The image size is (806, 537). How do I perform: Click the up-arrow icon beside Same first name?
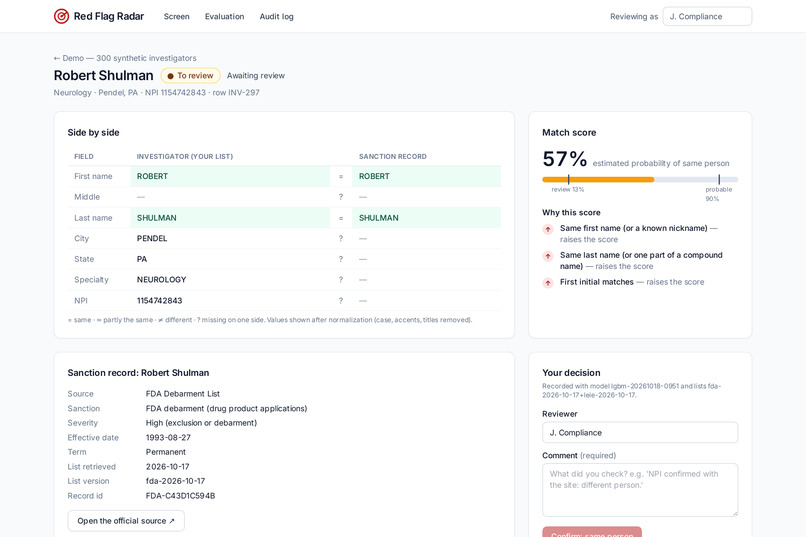click(548, 229)
